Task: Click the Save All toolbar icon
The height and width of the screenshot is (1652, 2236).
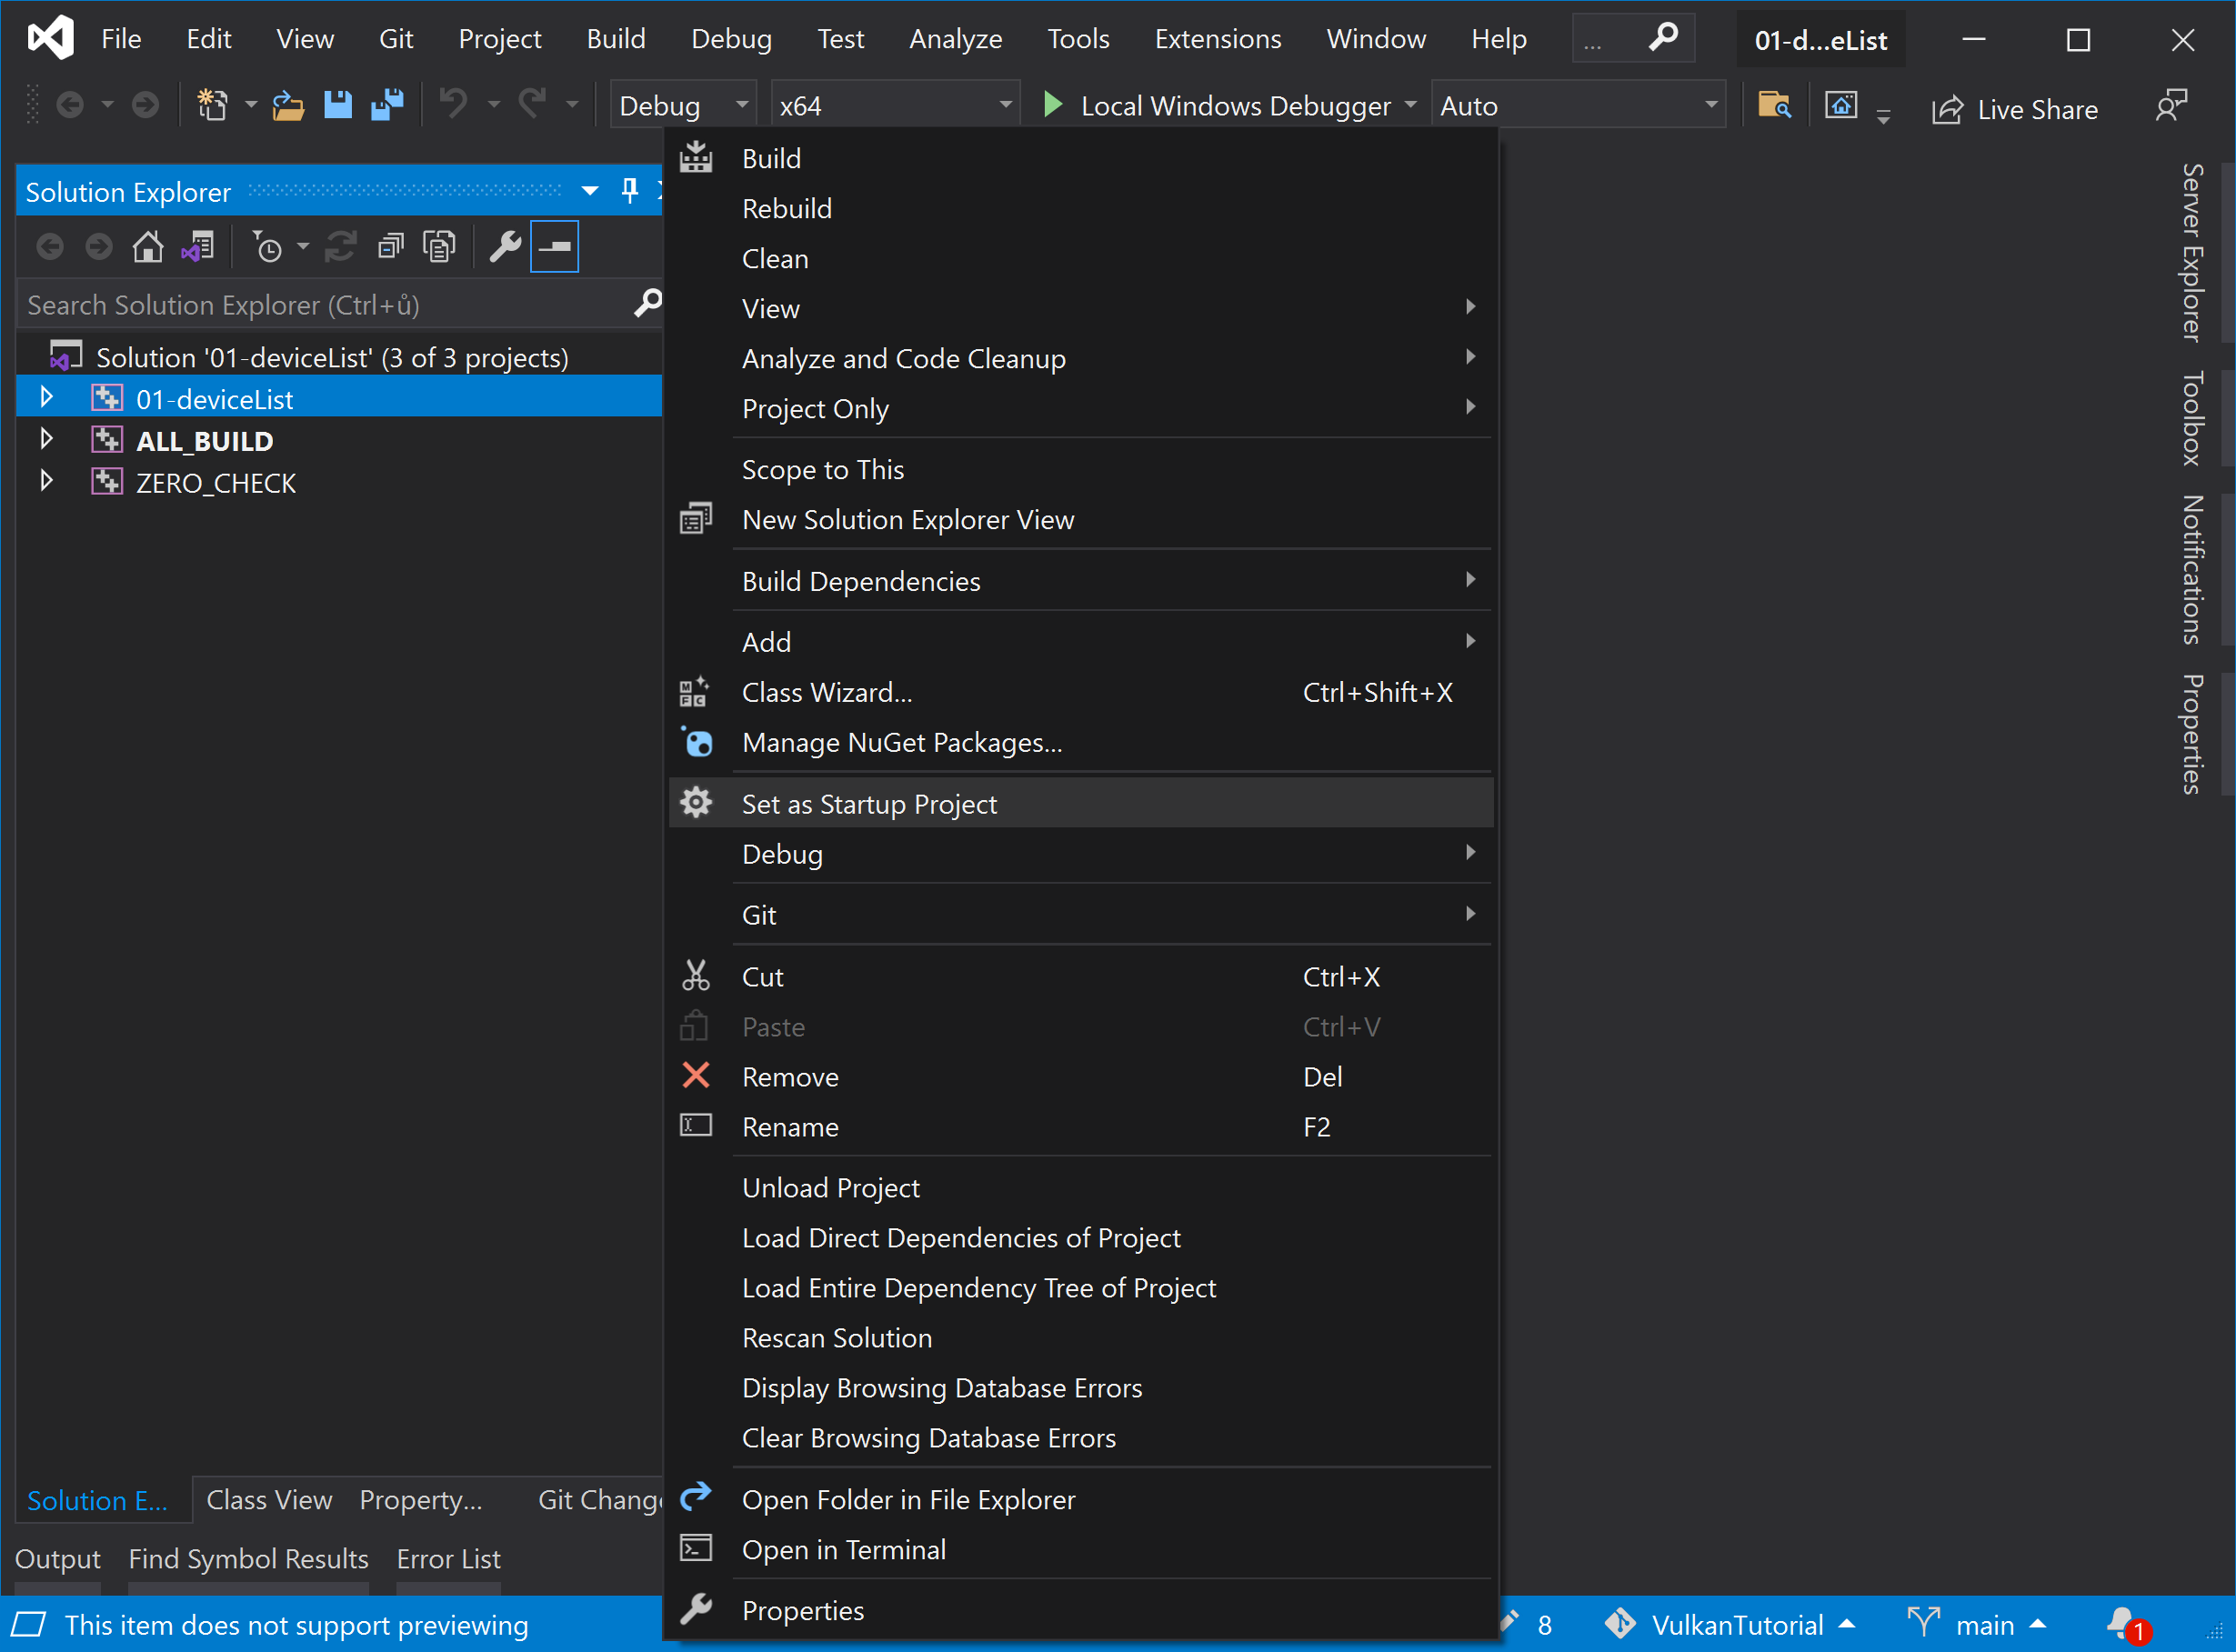Action: point(387,105)
